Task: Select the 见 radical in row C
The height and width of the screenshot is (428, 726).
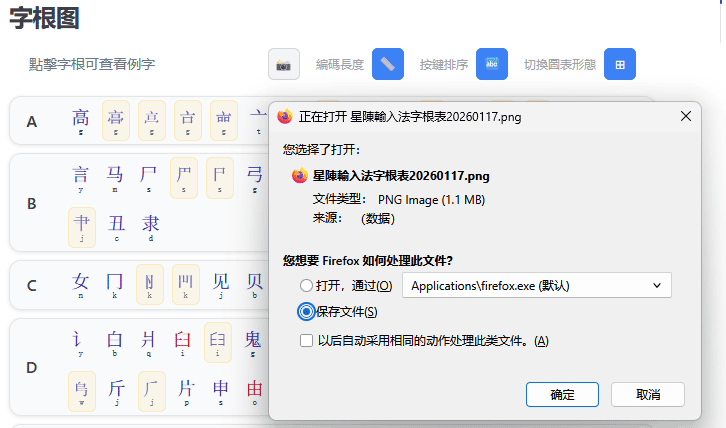Action: click(x=220, y=283)
